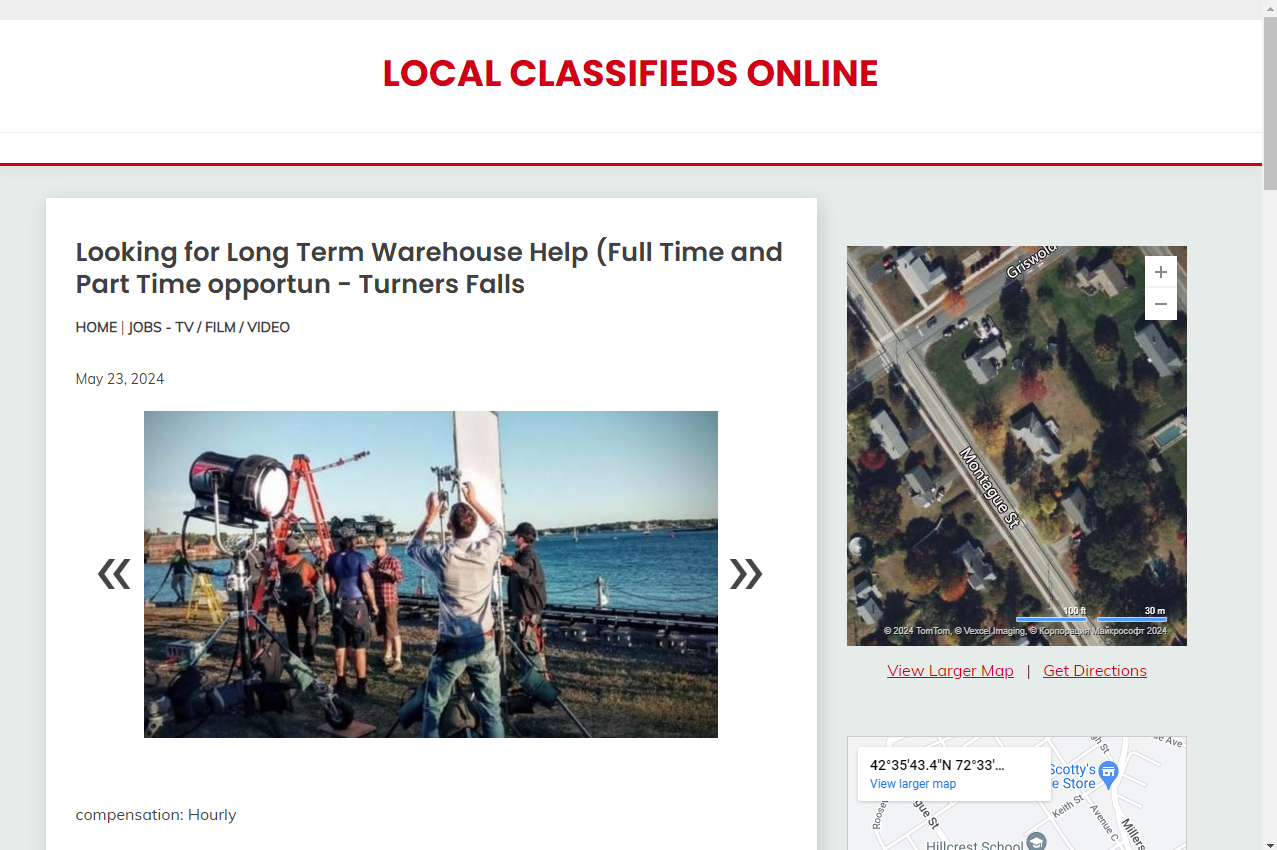Click the LOCAL CLASSIFIEDS ONLINE site title
The image size is (1277, 850).
tap(630, 74)
